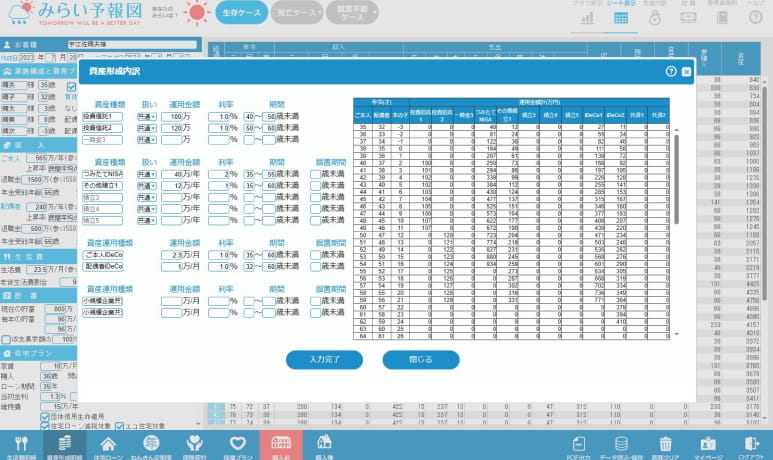Select the 生存ケース tab
773x460 pixels.
243,14
